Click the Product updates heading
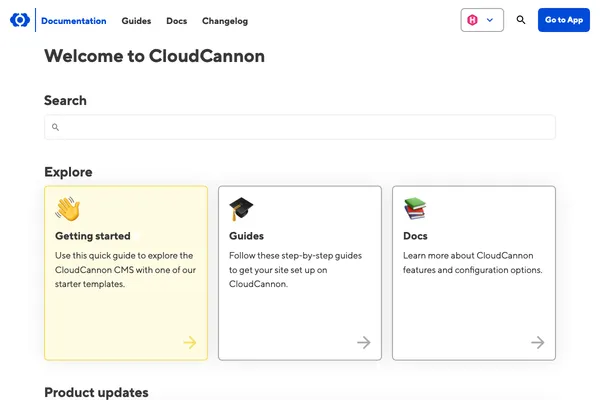Image resolution: width=600 pixels, height=400 pixels. (96, 392)
